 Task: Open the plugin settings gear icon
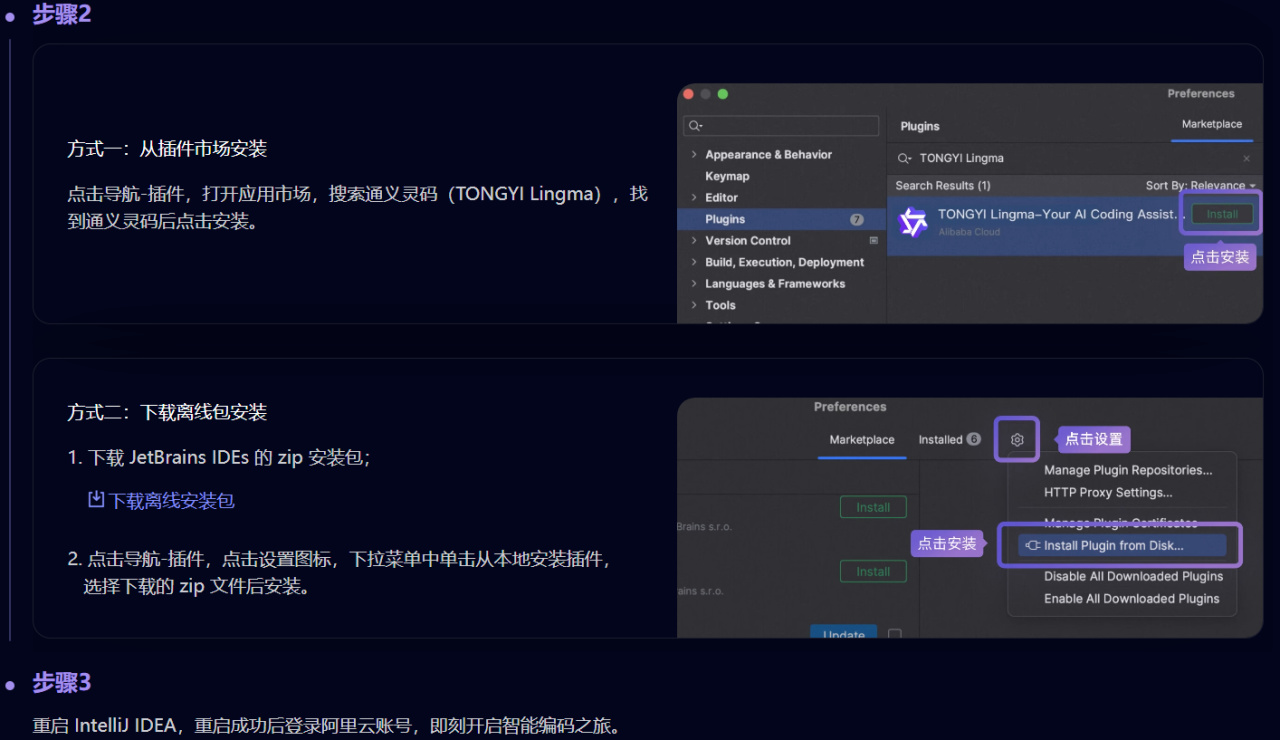coord(1017,440)
